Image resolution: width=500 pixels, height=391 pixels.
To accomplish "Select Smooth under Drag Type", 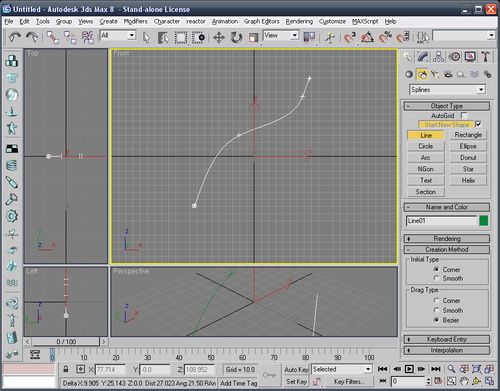I will 436,310.
